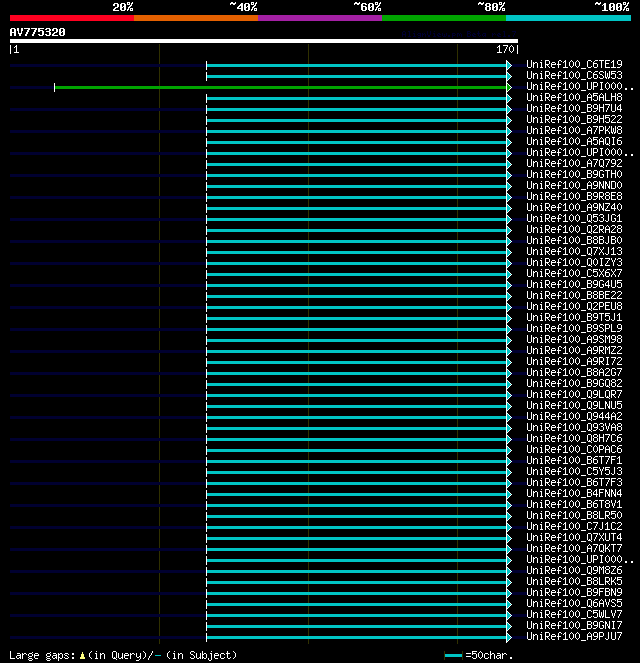Select the UniRef100_Q7XJ13 label
The width and height of the screenshot is (640, 663).
click(574, 251)
